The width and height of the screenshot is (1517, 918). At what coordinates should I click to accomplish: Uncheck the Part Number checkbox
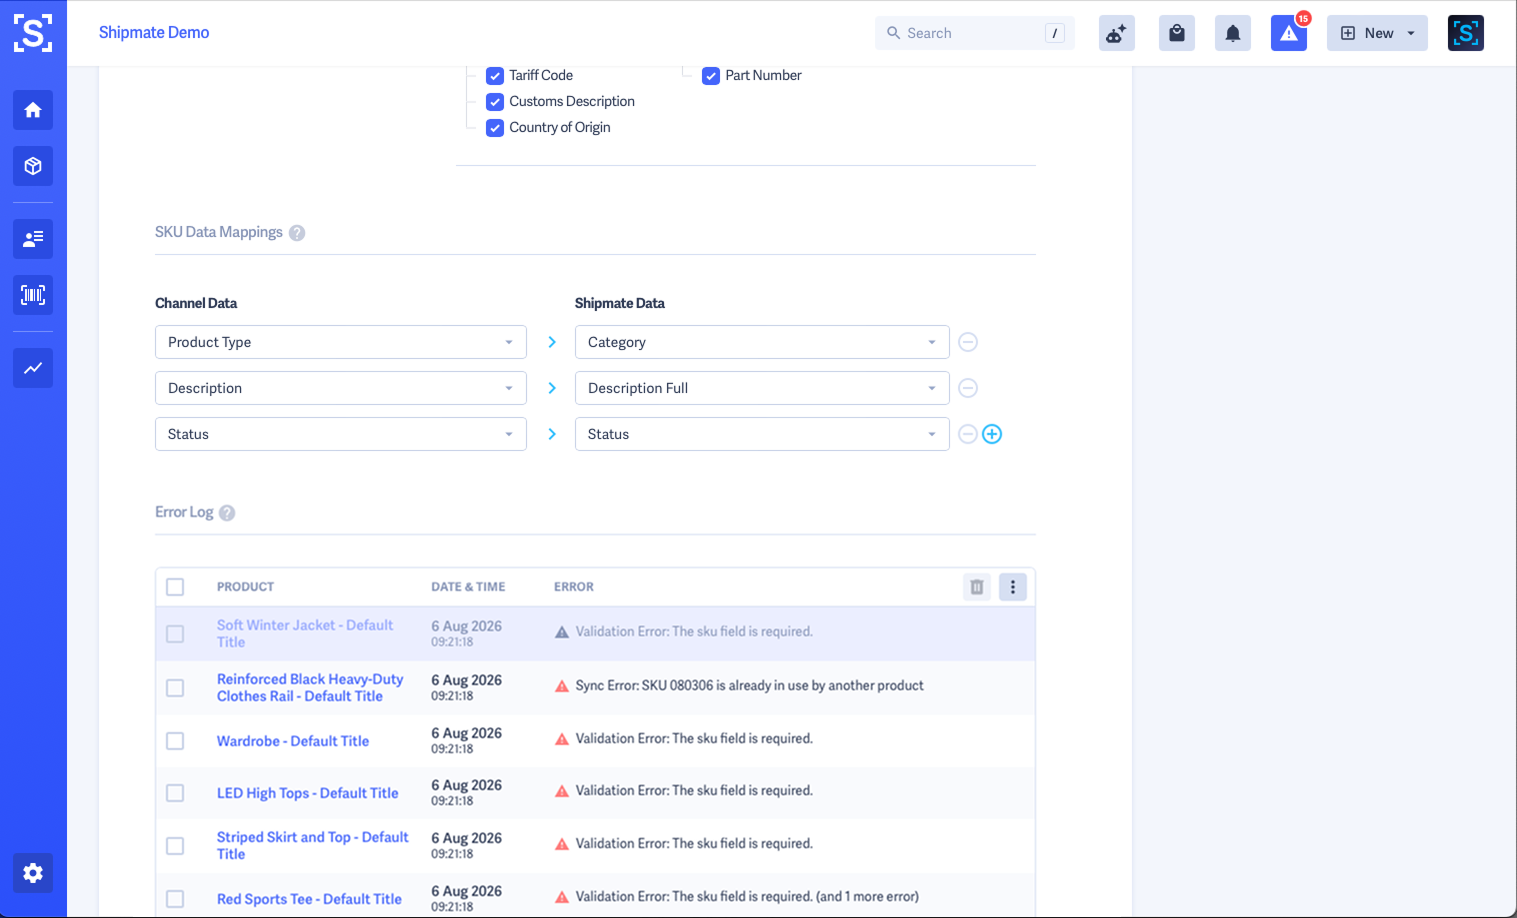click(x=711, y=76)
